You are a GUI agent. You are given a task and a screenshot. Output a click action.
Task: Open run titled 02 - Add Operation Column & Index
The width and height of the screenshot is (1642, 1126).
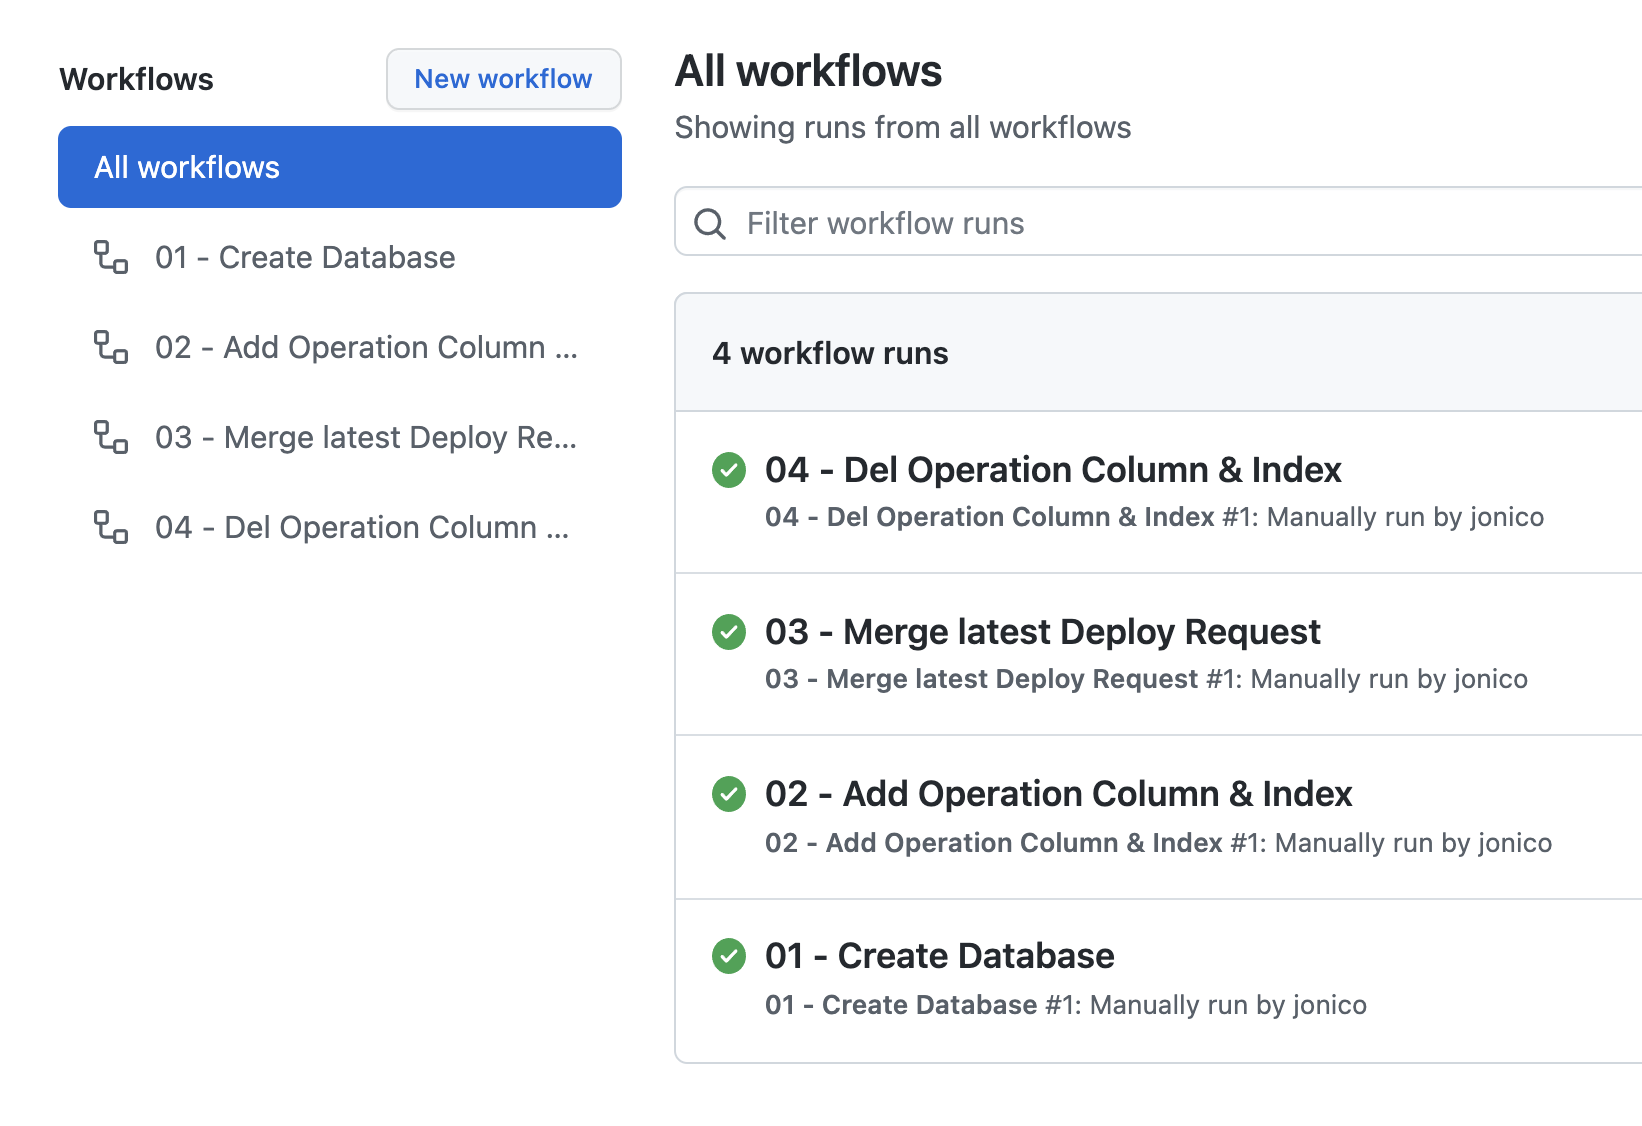[x=1058, y=794]
